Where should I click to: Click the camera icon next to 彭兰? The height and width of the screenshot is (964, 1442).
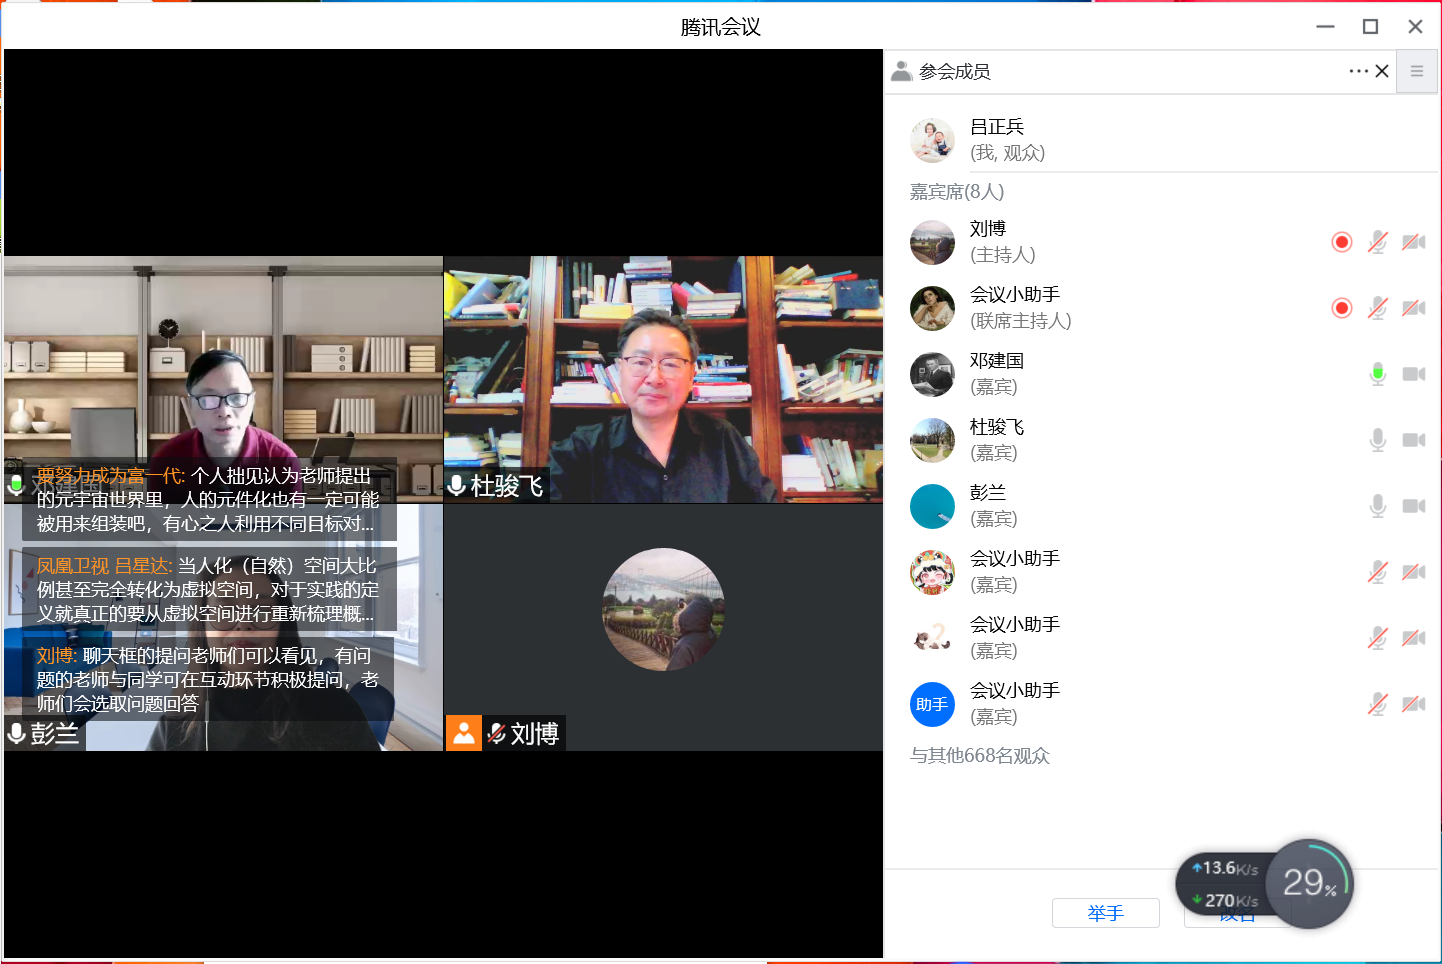(1413, 506)
